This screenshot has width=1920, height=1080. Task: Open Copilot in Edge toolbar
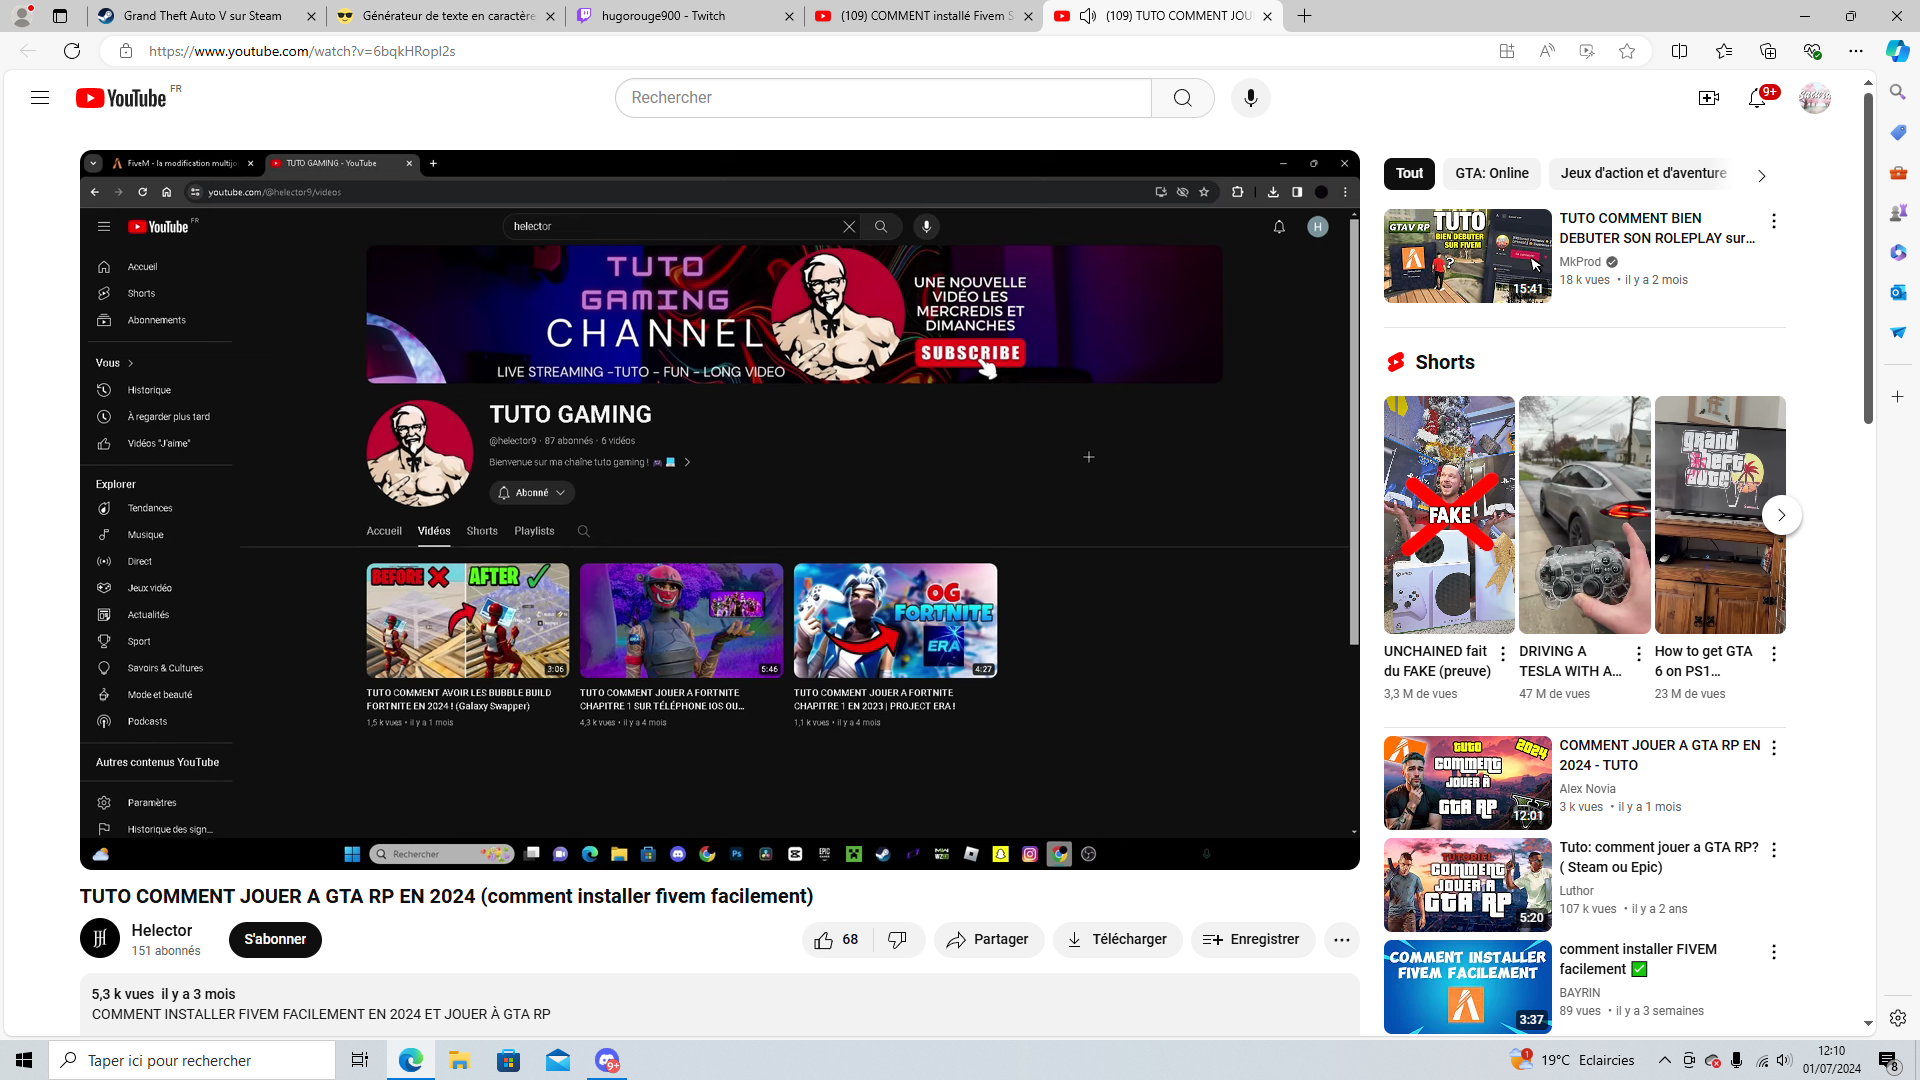tap(1897, 51)
